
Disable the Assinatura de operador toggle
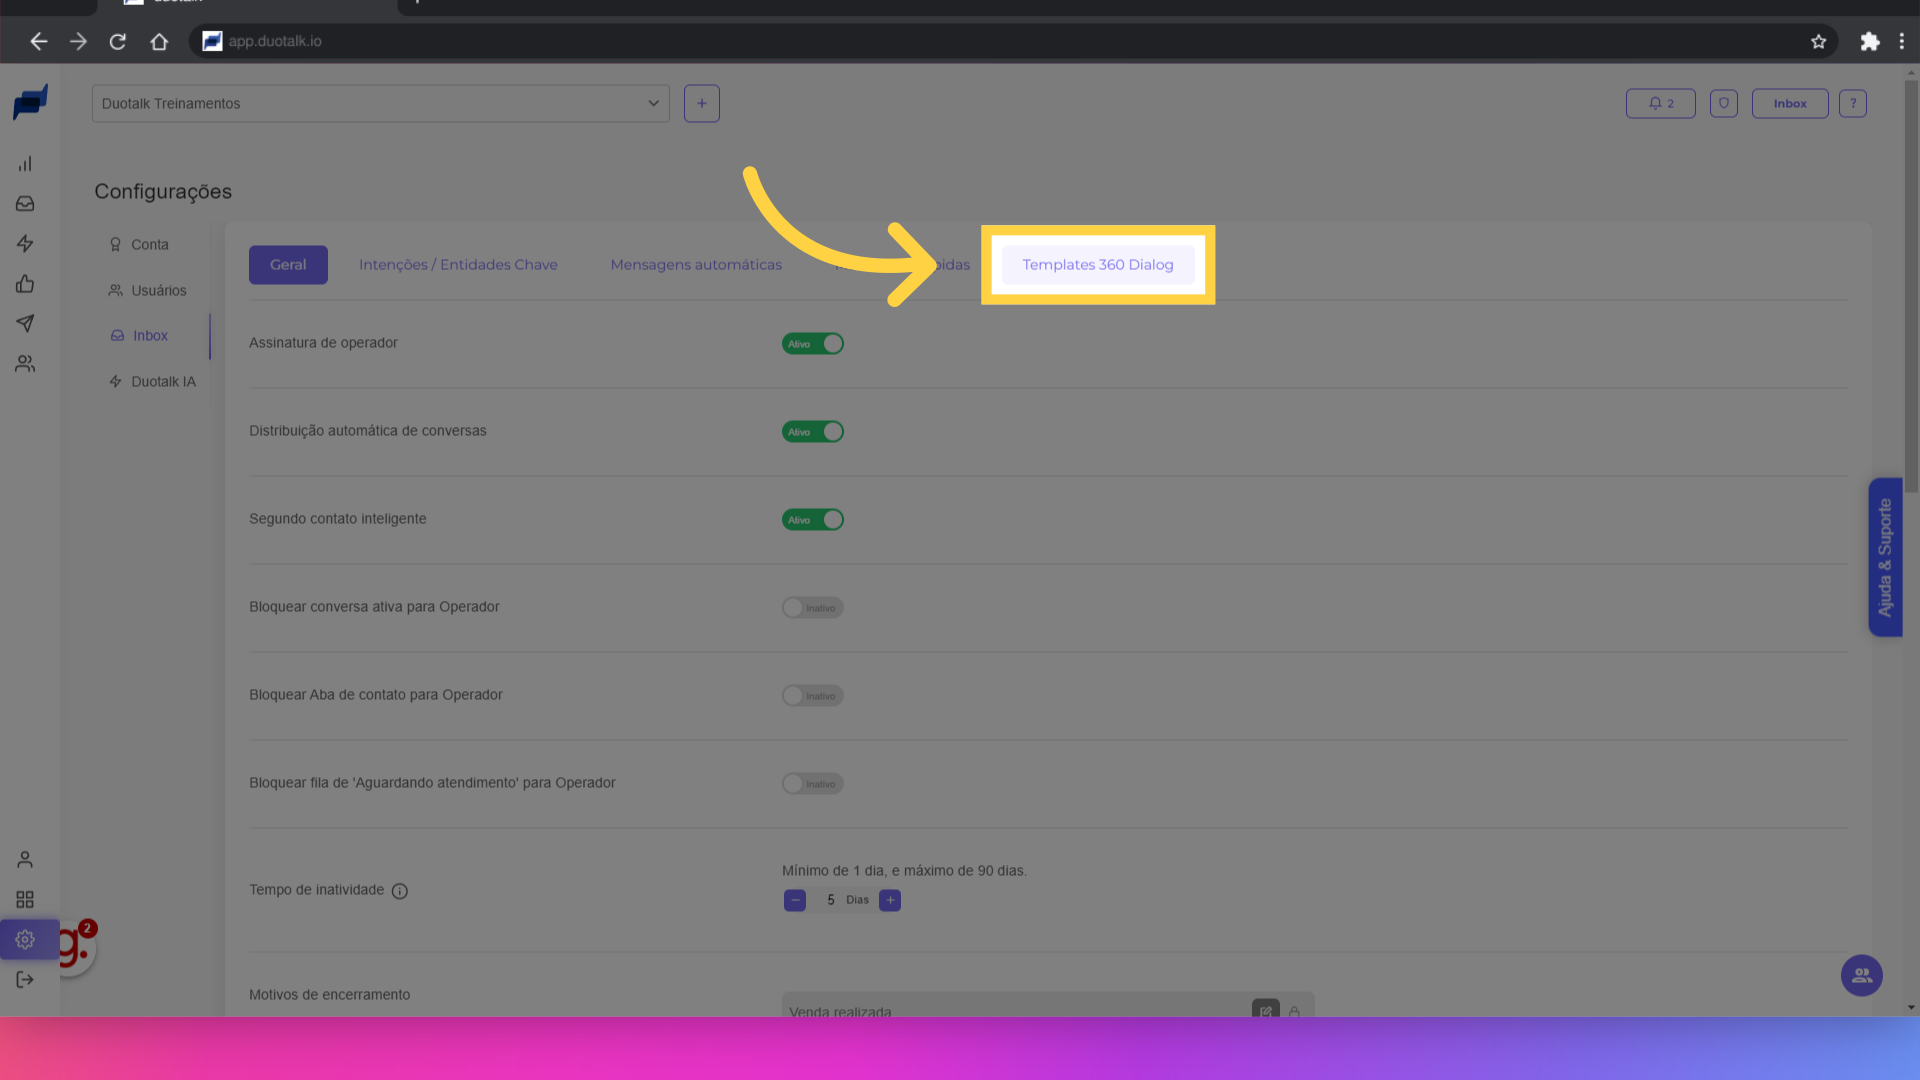coord(812,344)
